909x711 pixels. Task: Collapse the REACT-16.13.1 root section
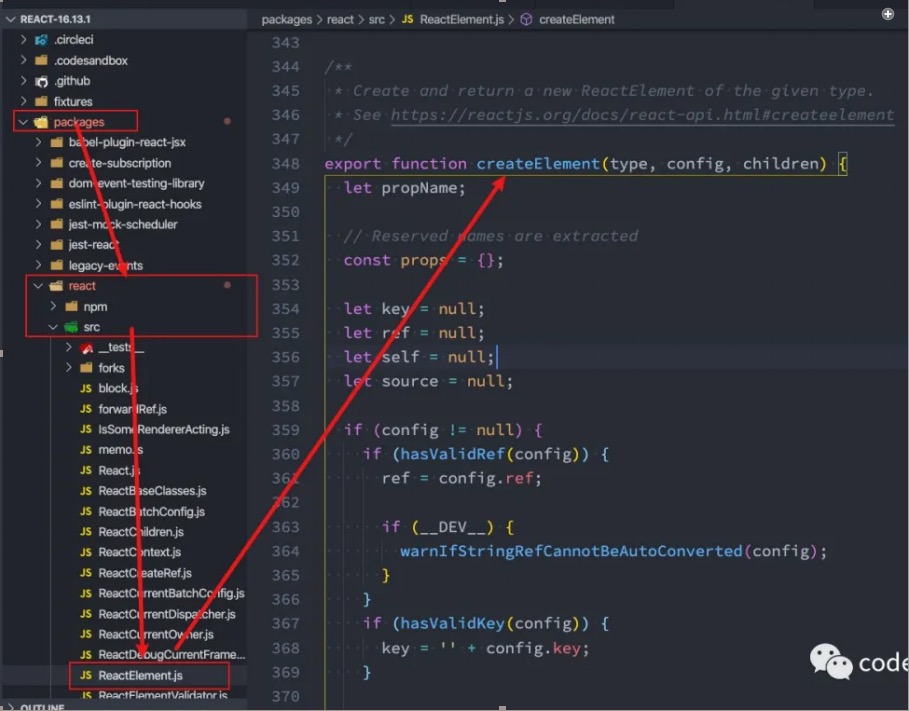(10, 19)
